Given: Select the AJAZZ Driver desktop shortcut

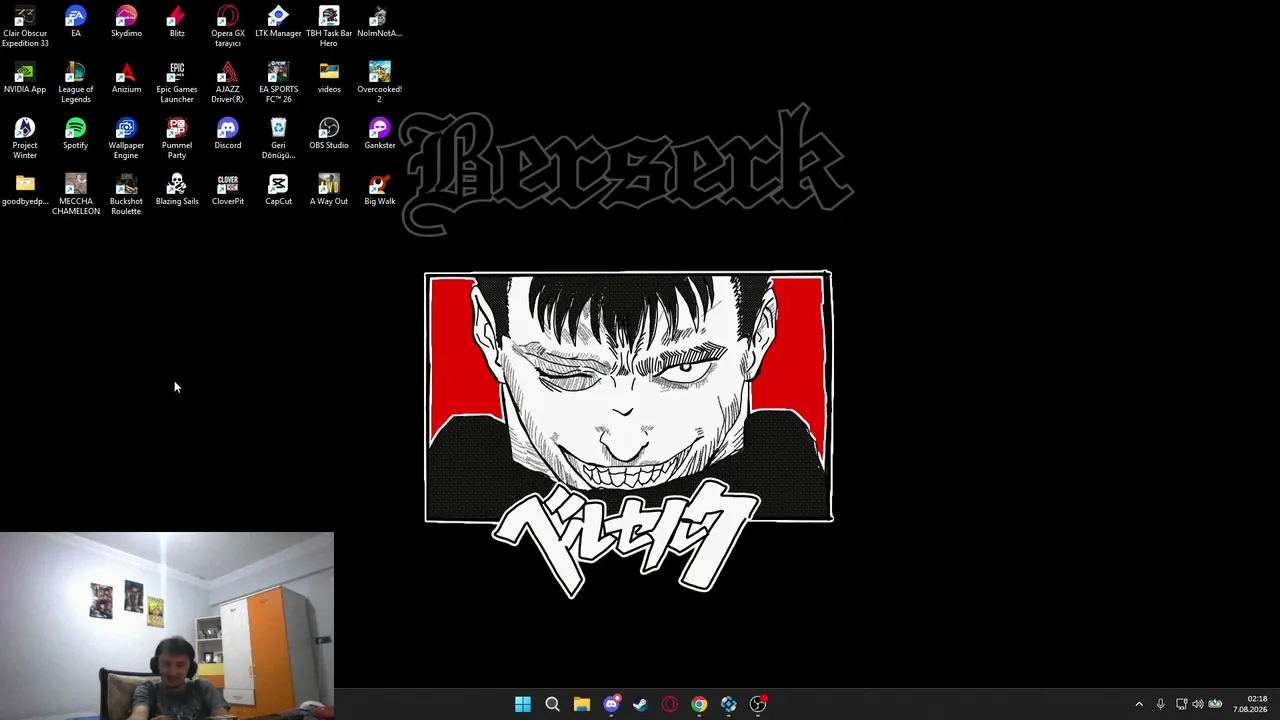Looking at the screenshot, I should point(228,83).
